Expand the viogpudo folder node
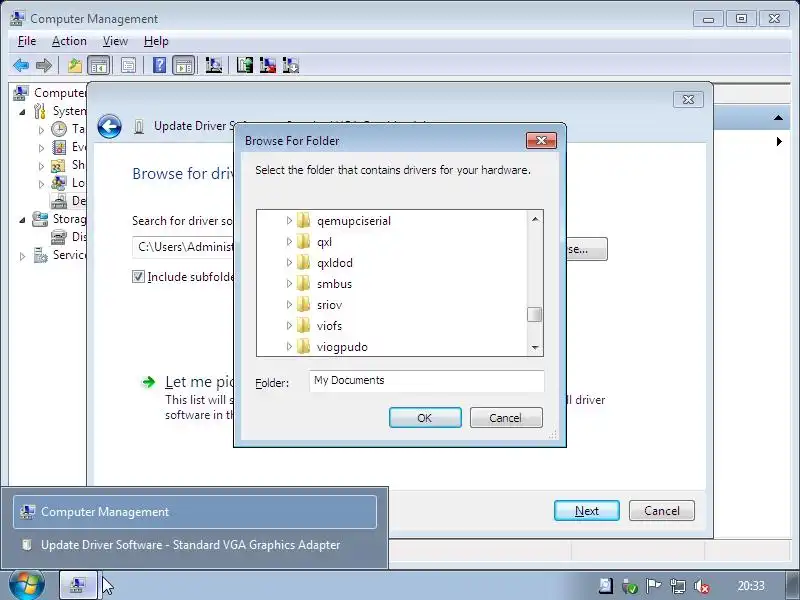The width and height of the screenshot is (800, 600). tap(289, 346)
